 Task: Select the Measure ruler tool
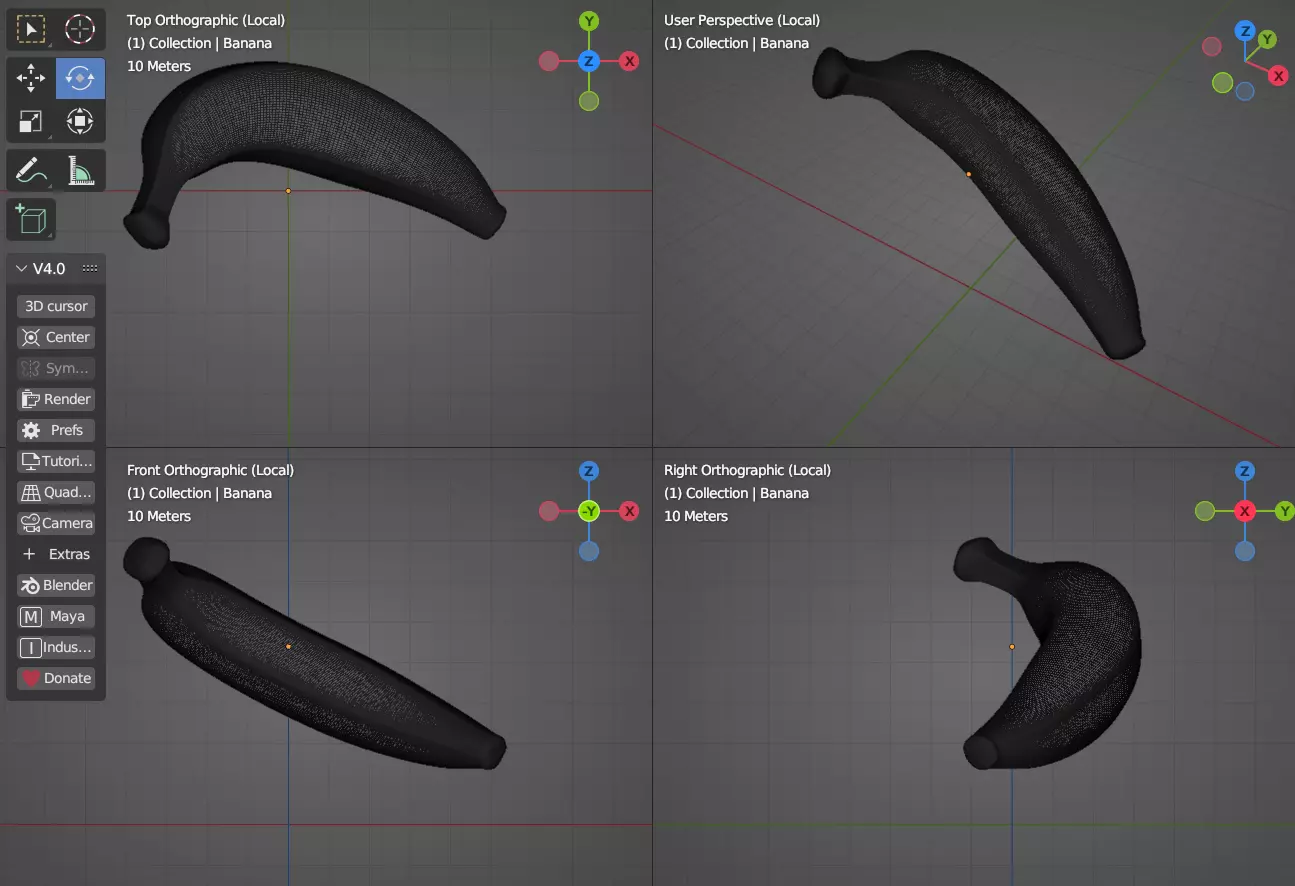80,171
